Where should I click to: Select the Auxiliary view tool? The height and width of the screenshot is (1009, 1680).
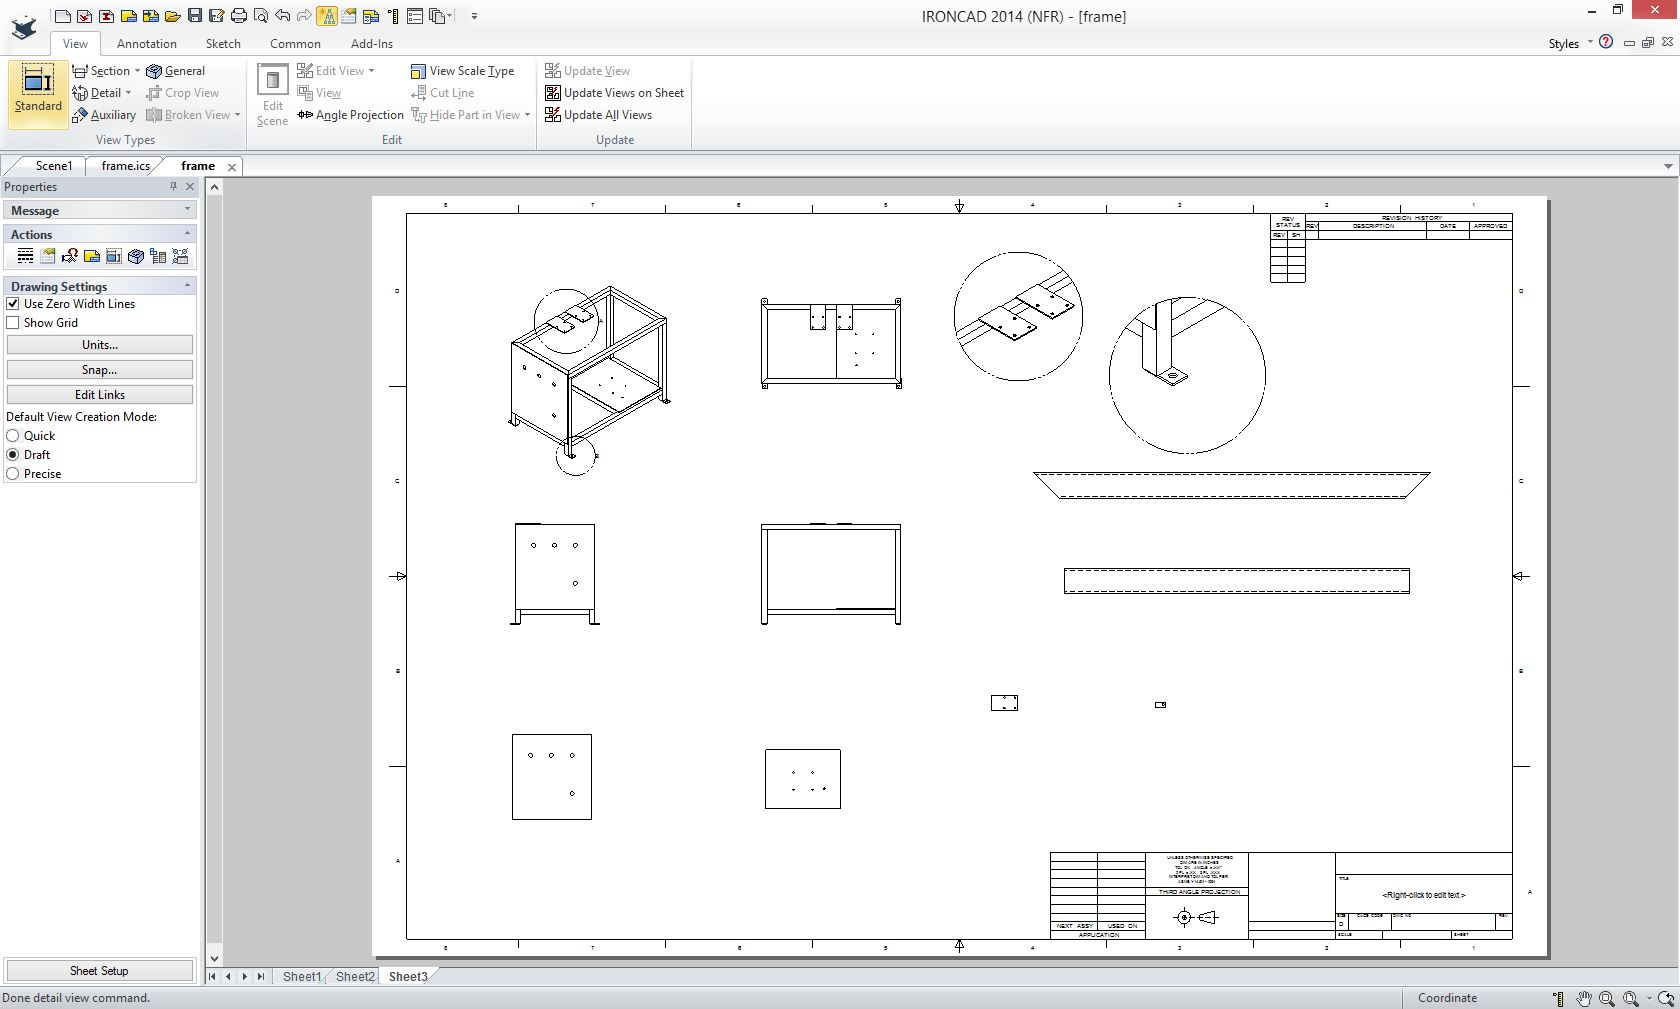click(x=104, y=115)
